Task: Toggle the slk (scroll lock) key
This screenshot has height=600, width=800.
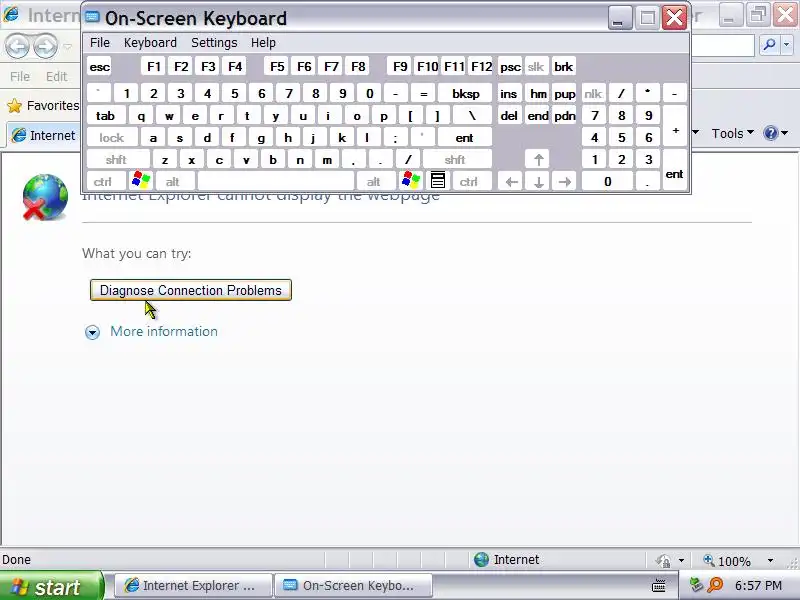Action: point(536,67)
